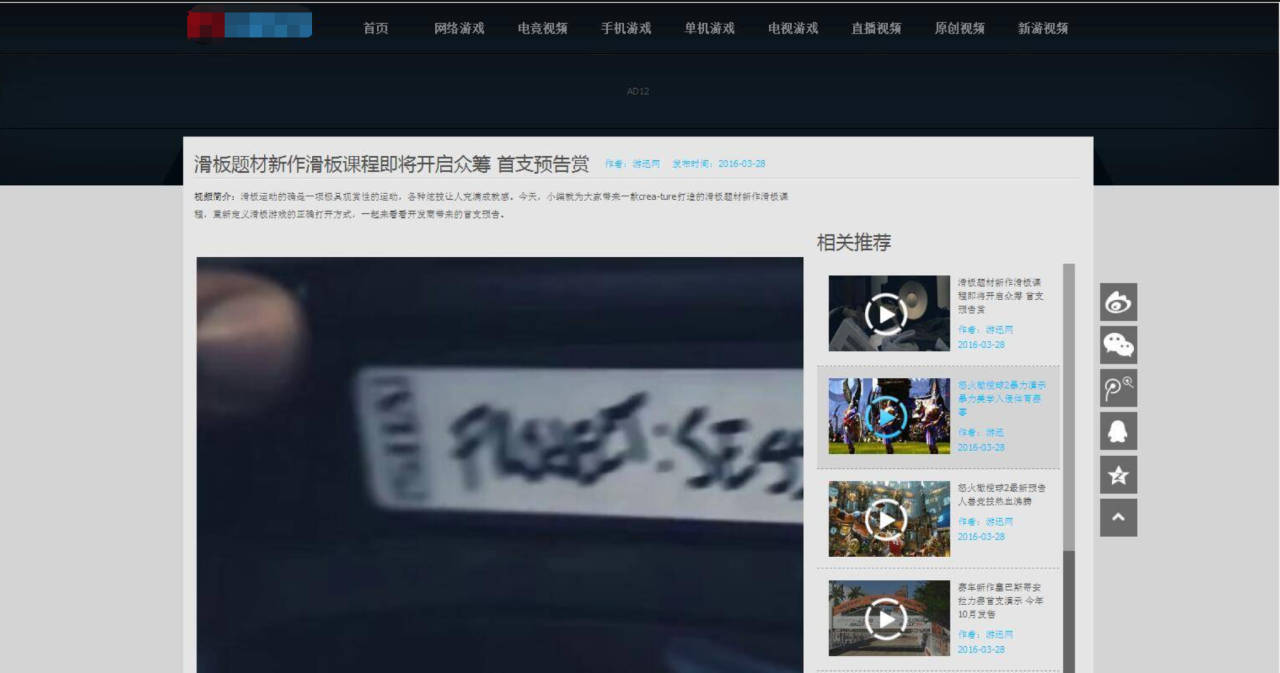Open the 新游视频 nav item
This screenshot has width=1280, height=673.
1043,28
